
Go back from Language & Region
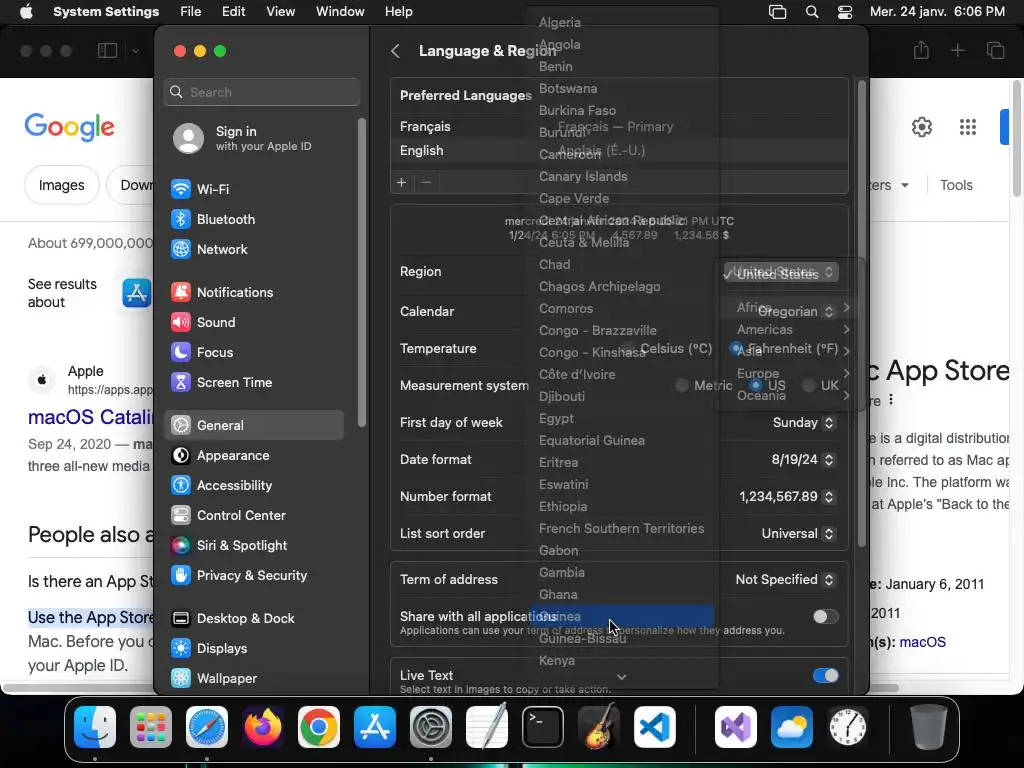point(395,51)
